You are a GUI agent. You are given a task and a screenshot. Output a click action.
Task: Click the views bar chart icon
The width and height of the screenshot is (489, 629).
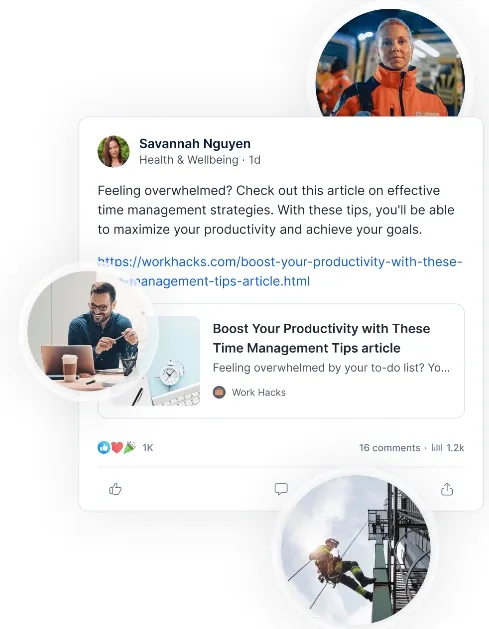(x=437, y=448)
